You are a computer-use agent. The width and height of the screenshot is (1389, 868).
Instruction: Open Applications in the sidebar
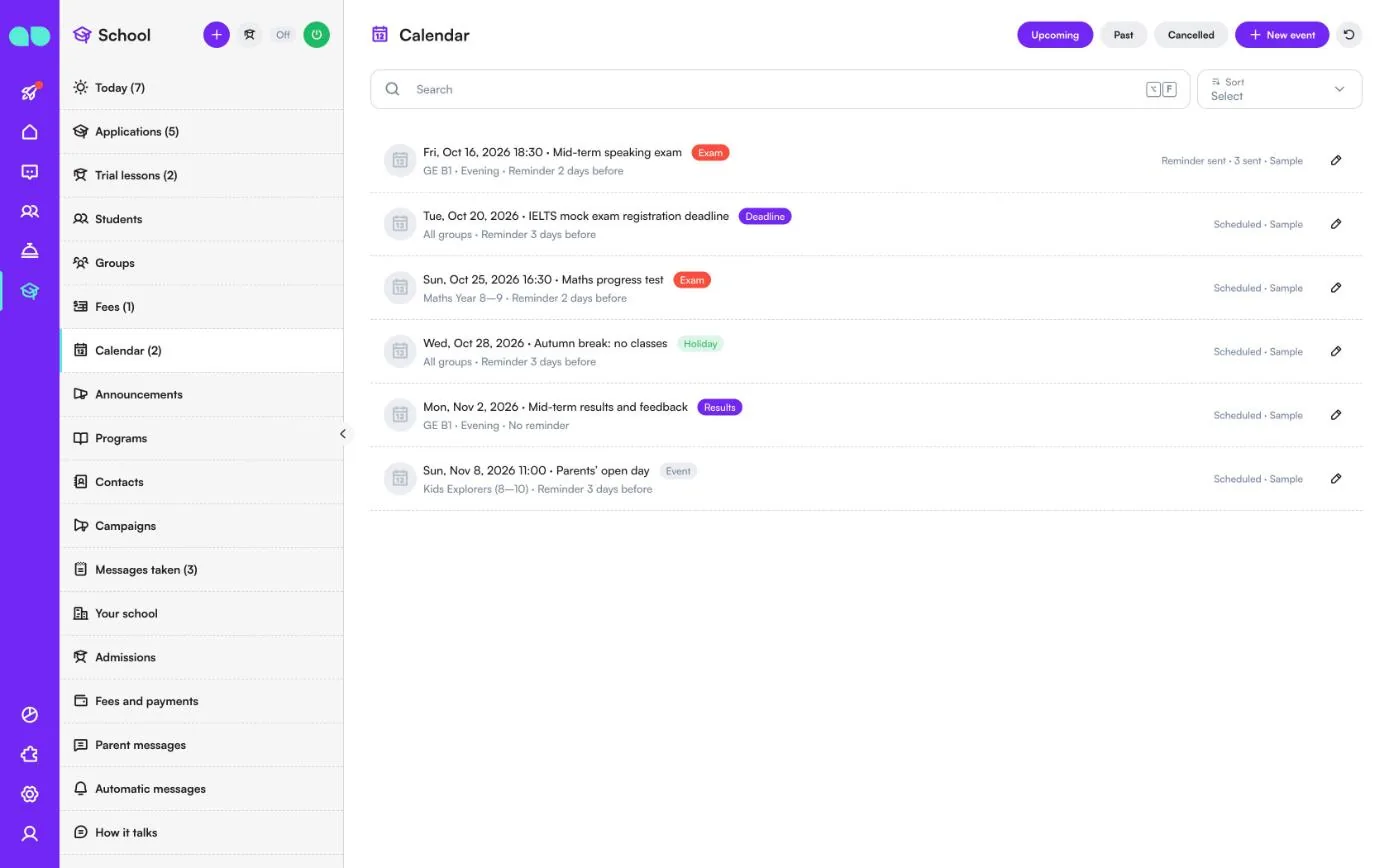pos(201,132)
